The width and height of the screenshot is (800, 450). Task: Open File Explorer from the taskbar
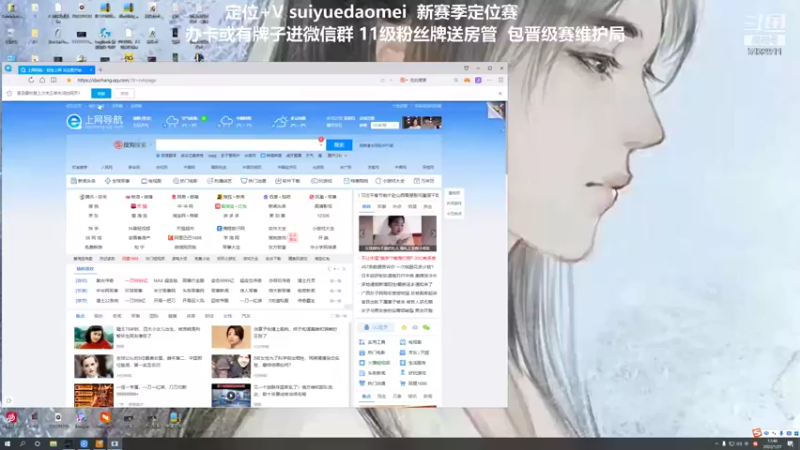point(53,444)
